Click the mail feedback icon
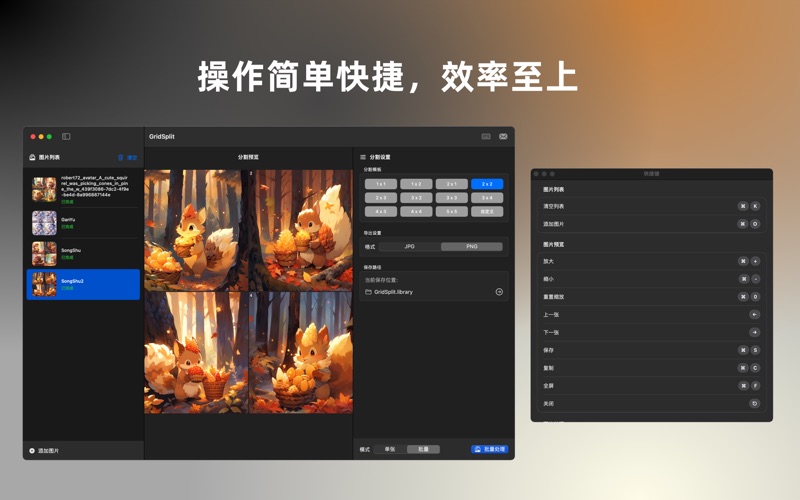800x500 pixels. pyautogui.click(x=503, y=136)
